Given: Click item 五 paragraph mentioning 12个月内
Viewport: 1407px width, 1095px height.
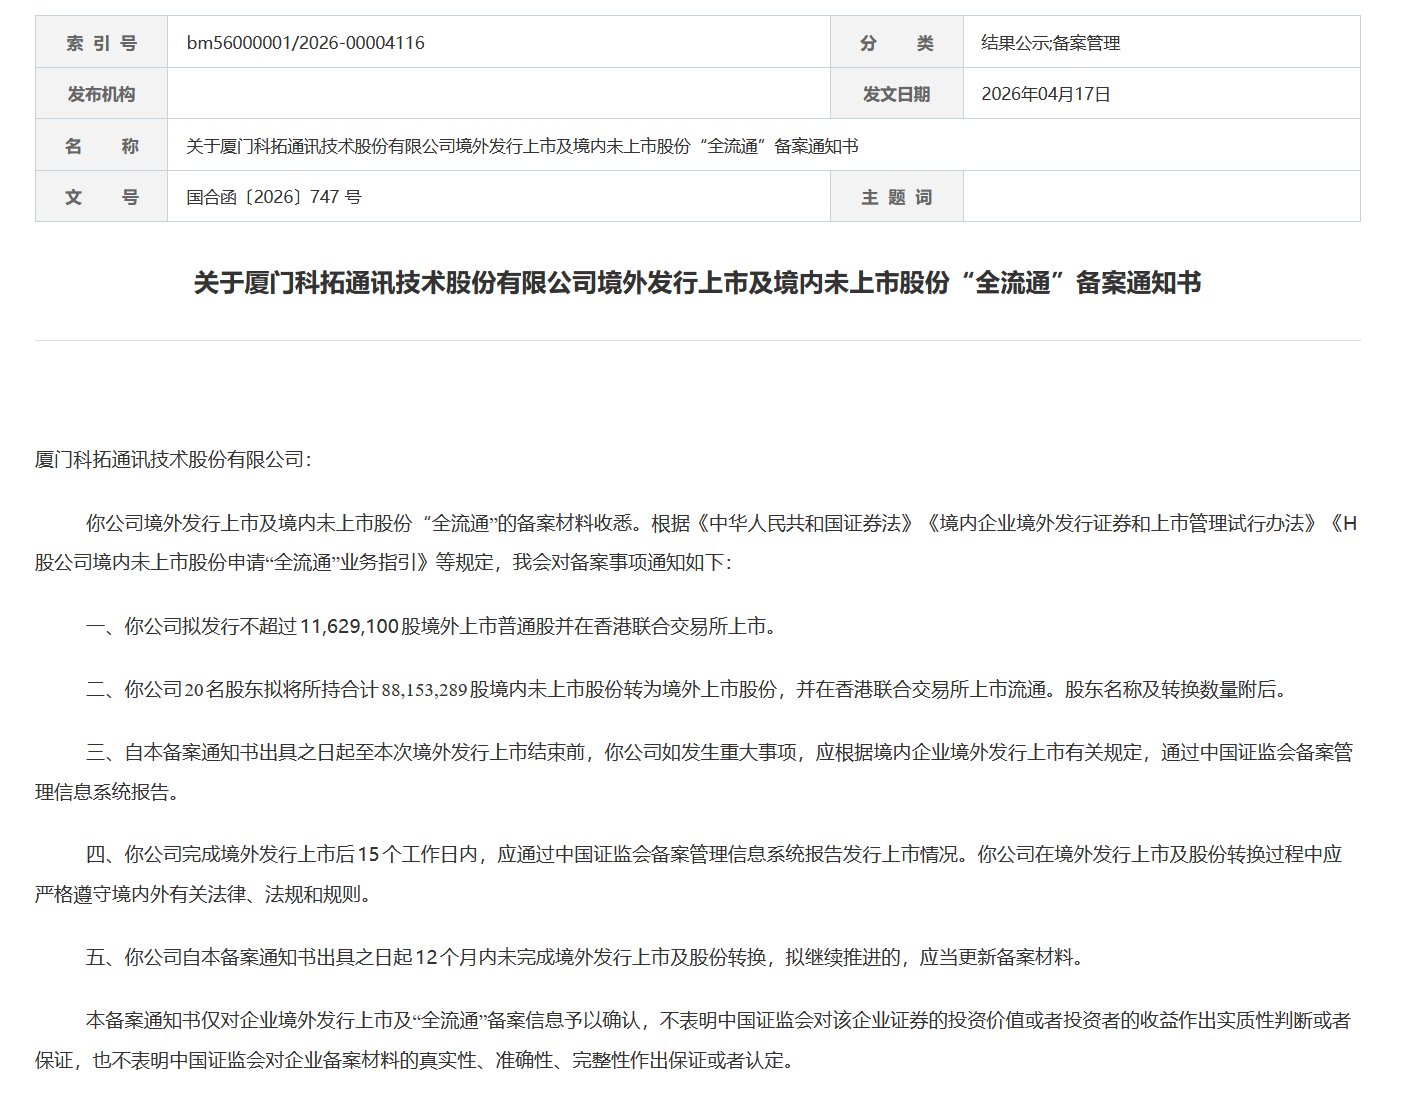Looking at the screenshot, I should pyautogui.click(x=585, y=957).
